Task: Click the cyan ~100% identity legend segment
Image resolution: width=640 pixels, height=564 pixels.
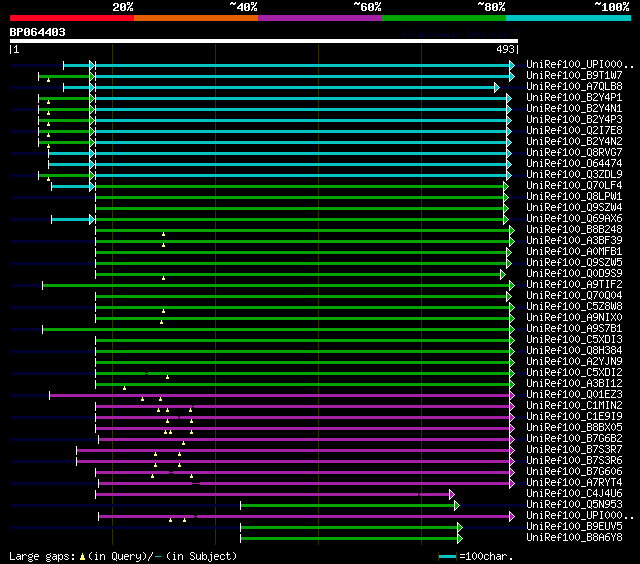Action: pyautogui.click(x=568, y=18)
